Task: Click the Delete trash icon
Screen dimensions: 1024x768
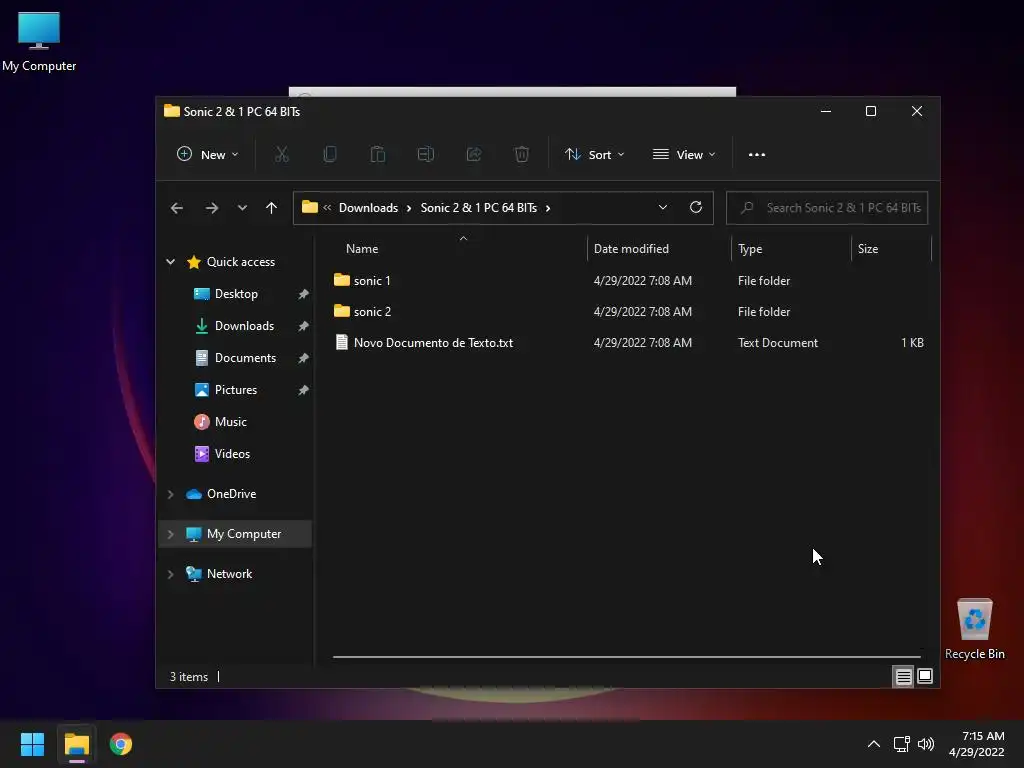Action: [521, 155]
